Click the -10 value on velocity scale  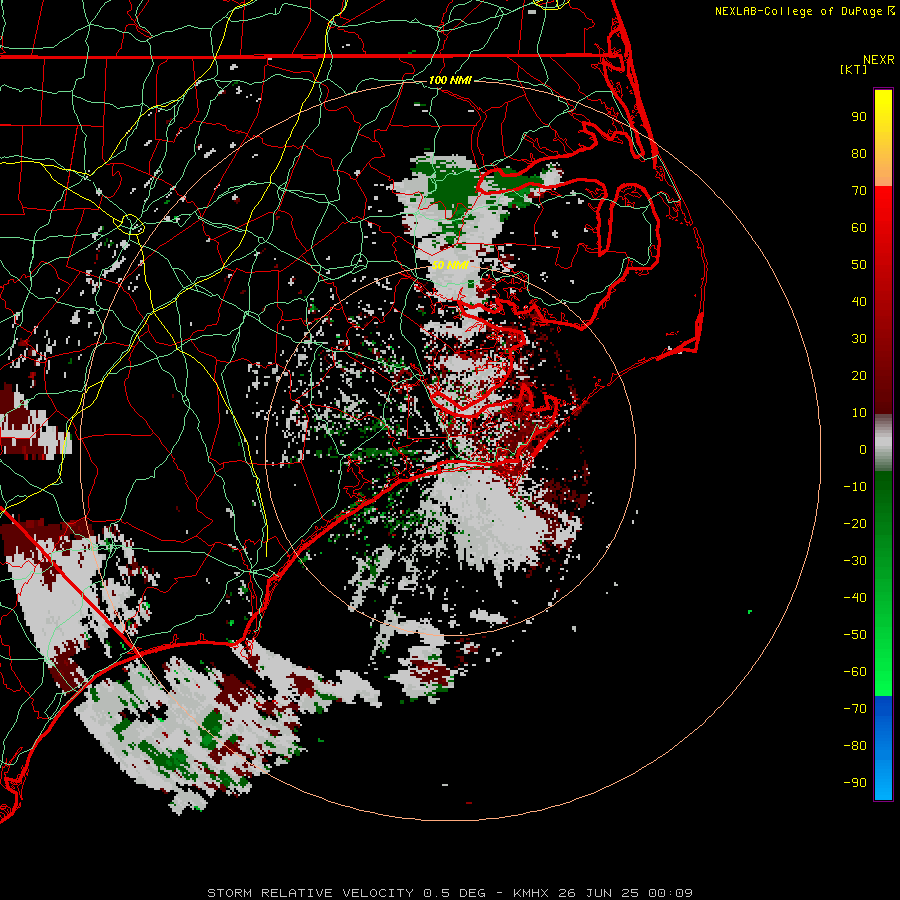pos(855,487)
